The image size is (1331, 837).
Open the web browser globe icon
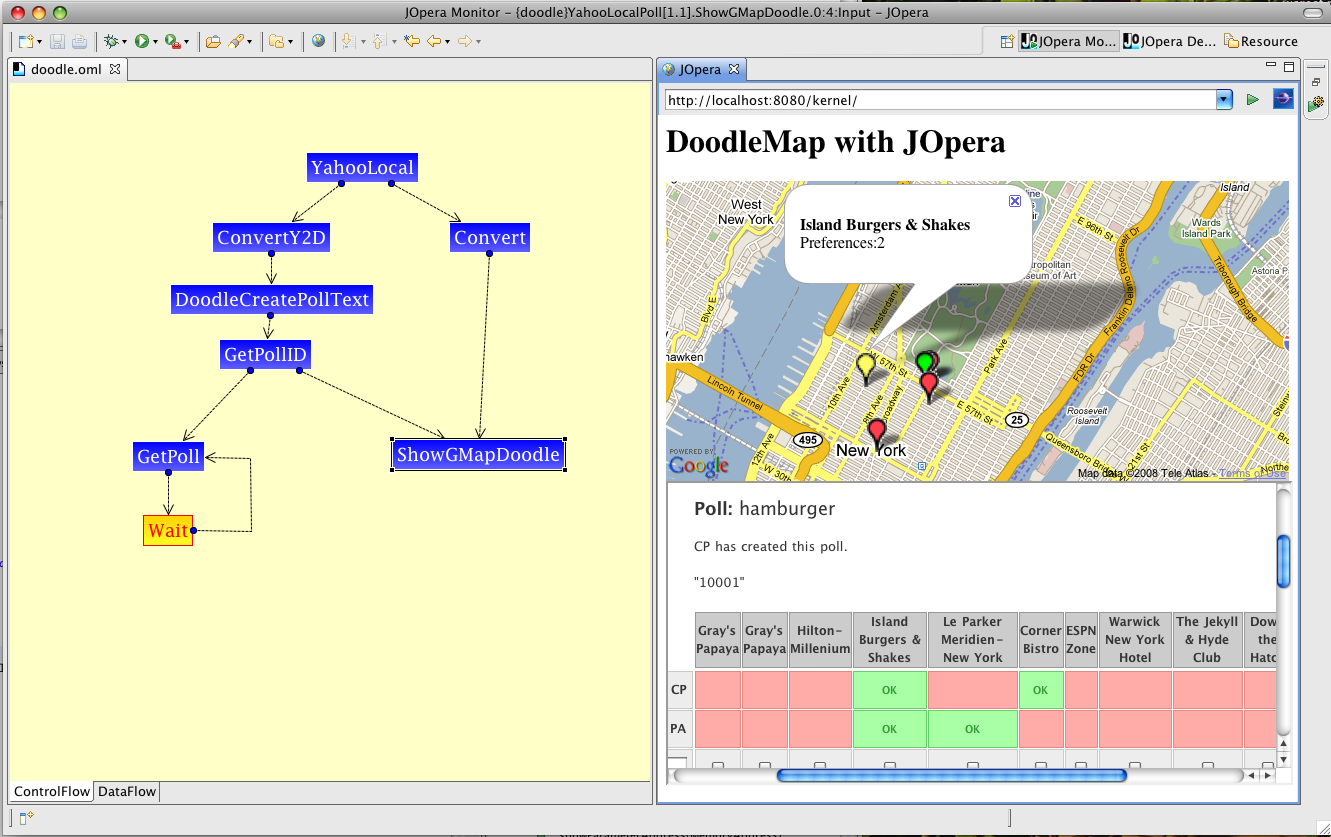click(318, 41)
